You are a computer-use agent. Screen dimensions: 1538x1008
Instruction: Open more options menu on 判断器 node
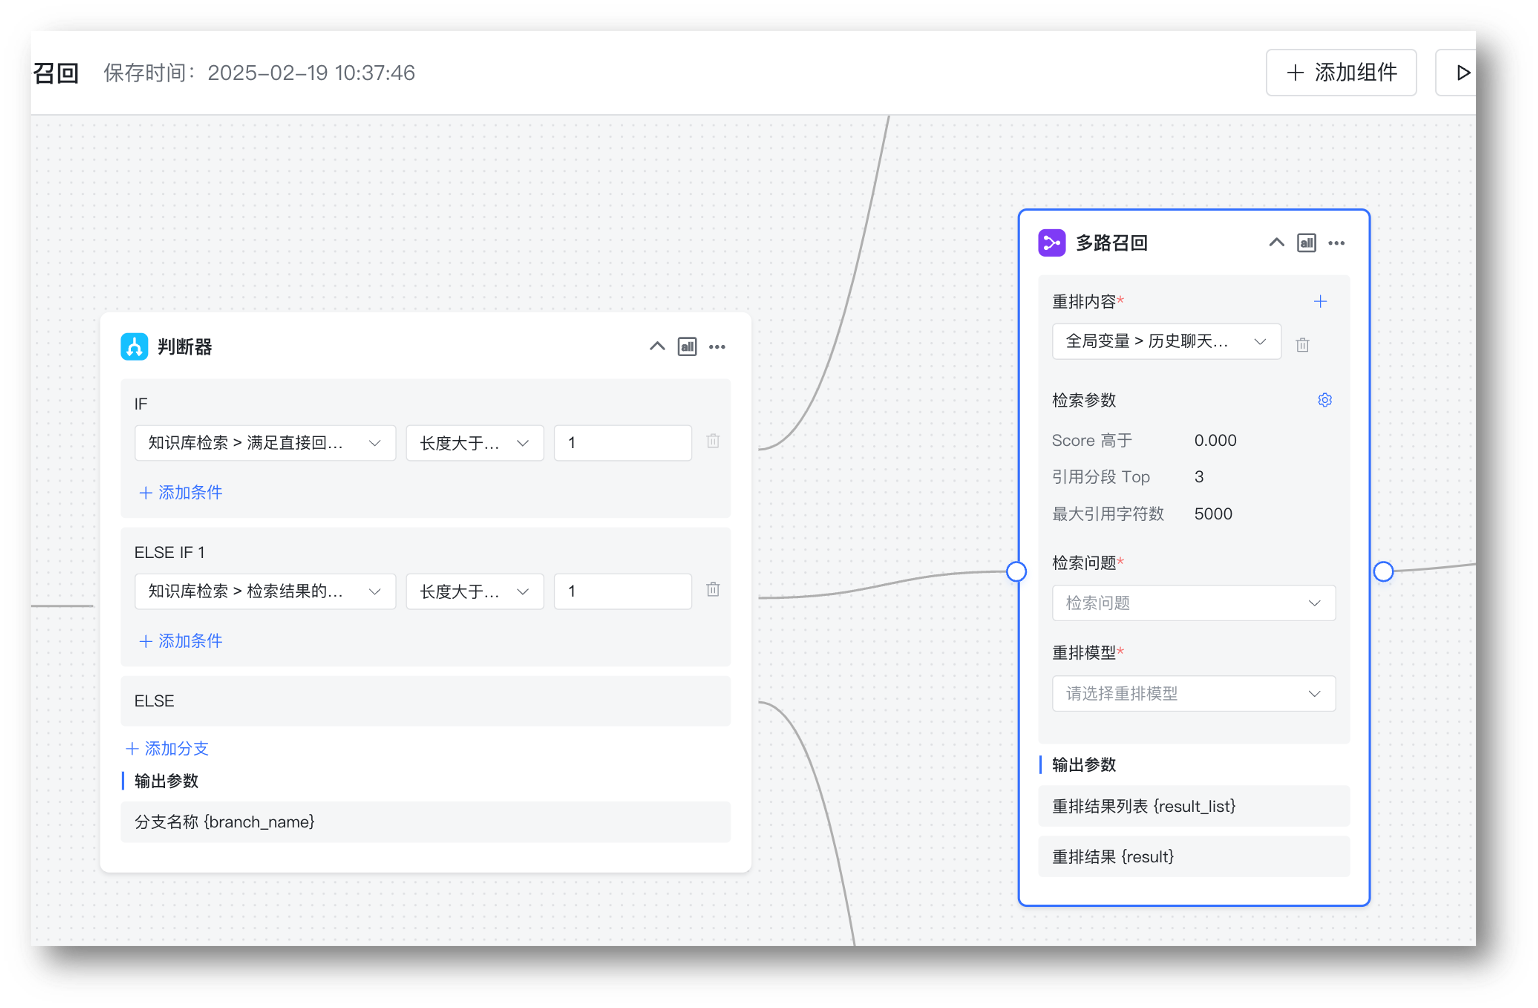(717, 346)
